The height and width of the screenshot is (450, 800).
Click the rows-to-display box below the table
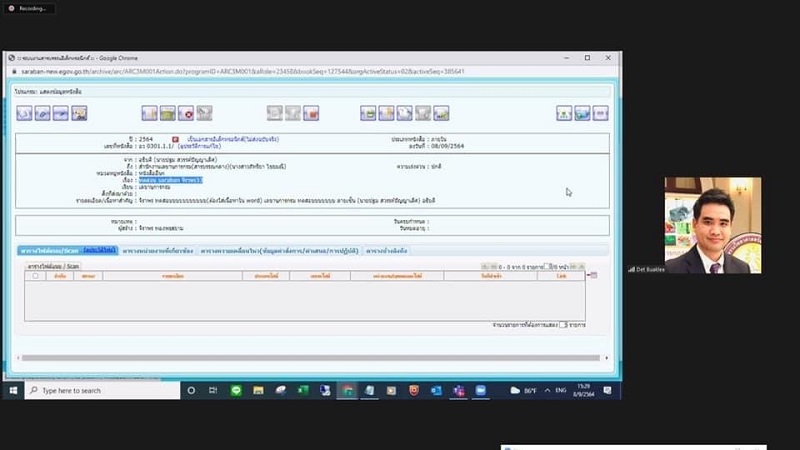(x=563, y=325)
